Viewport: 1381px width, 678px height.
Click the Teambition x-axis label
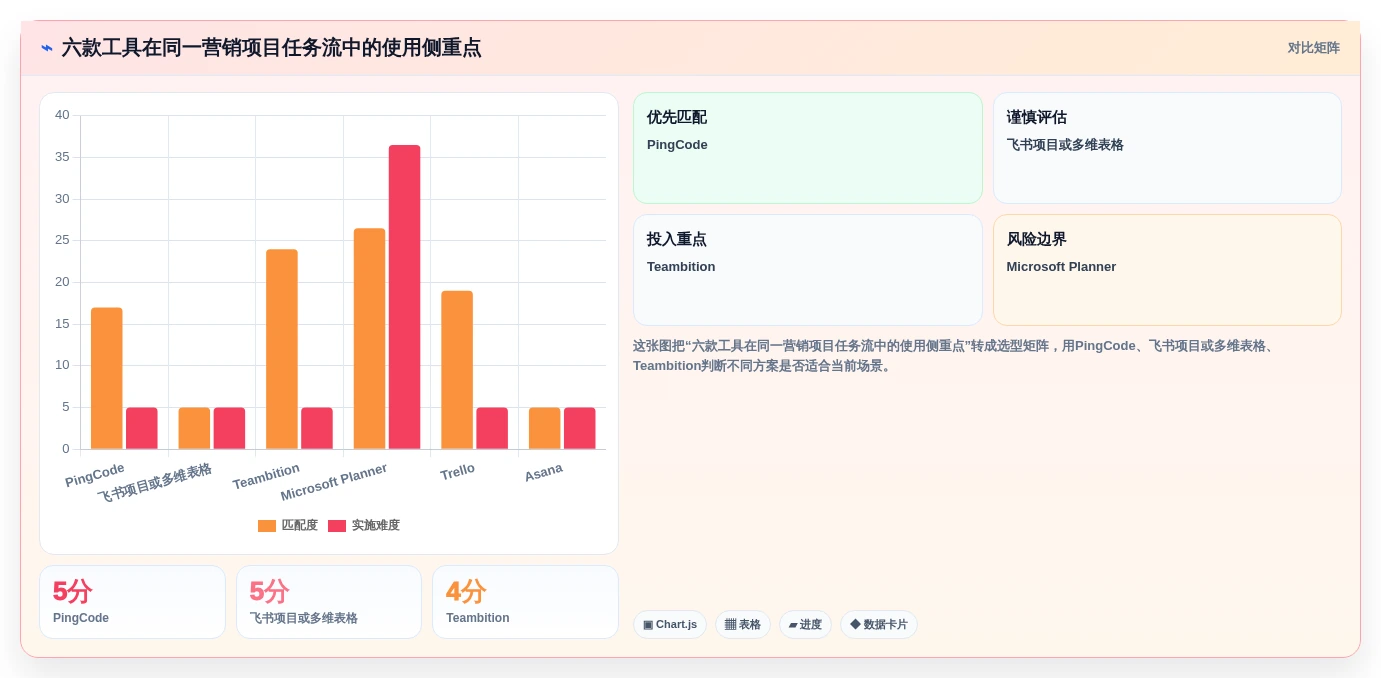pyautogui.click(x=266, y=476)
